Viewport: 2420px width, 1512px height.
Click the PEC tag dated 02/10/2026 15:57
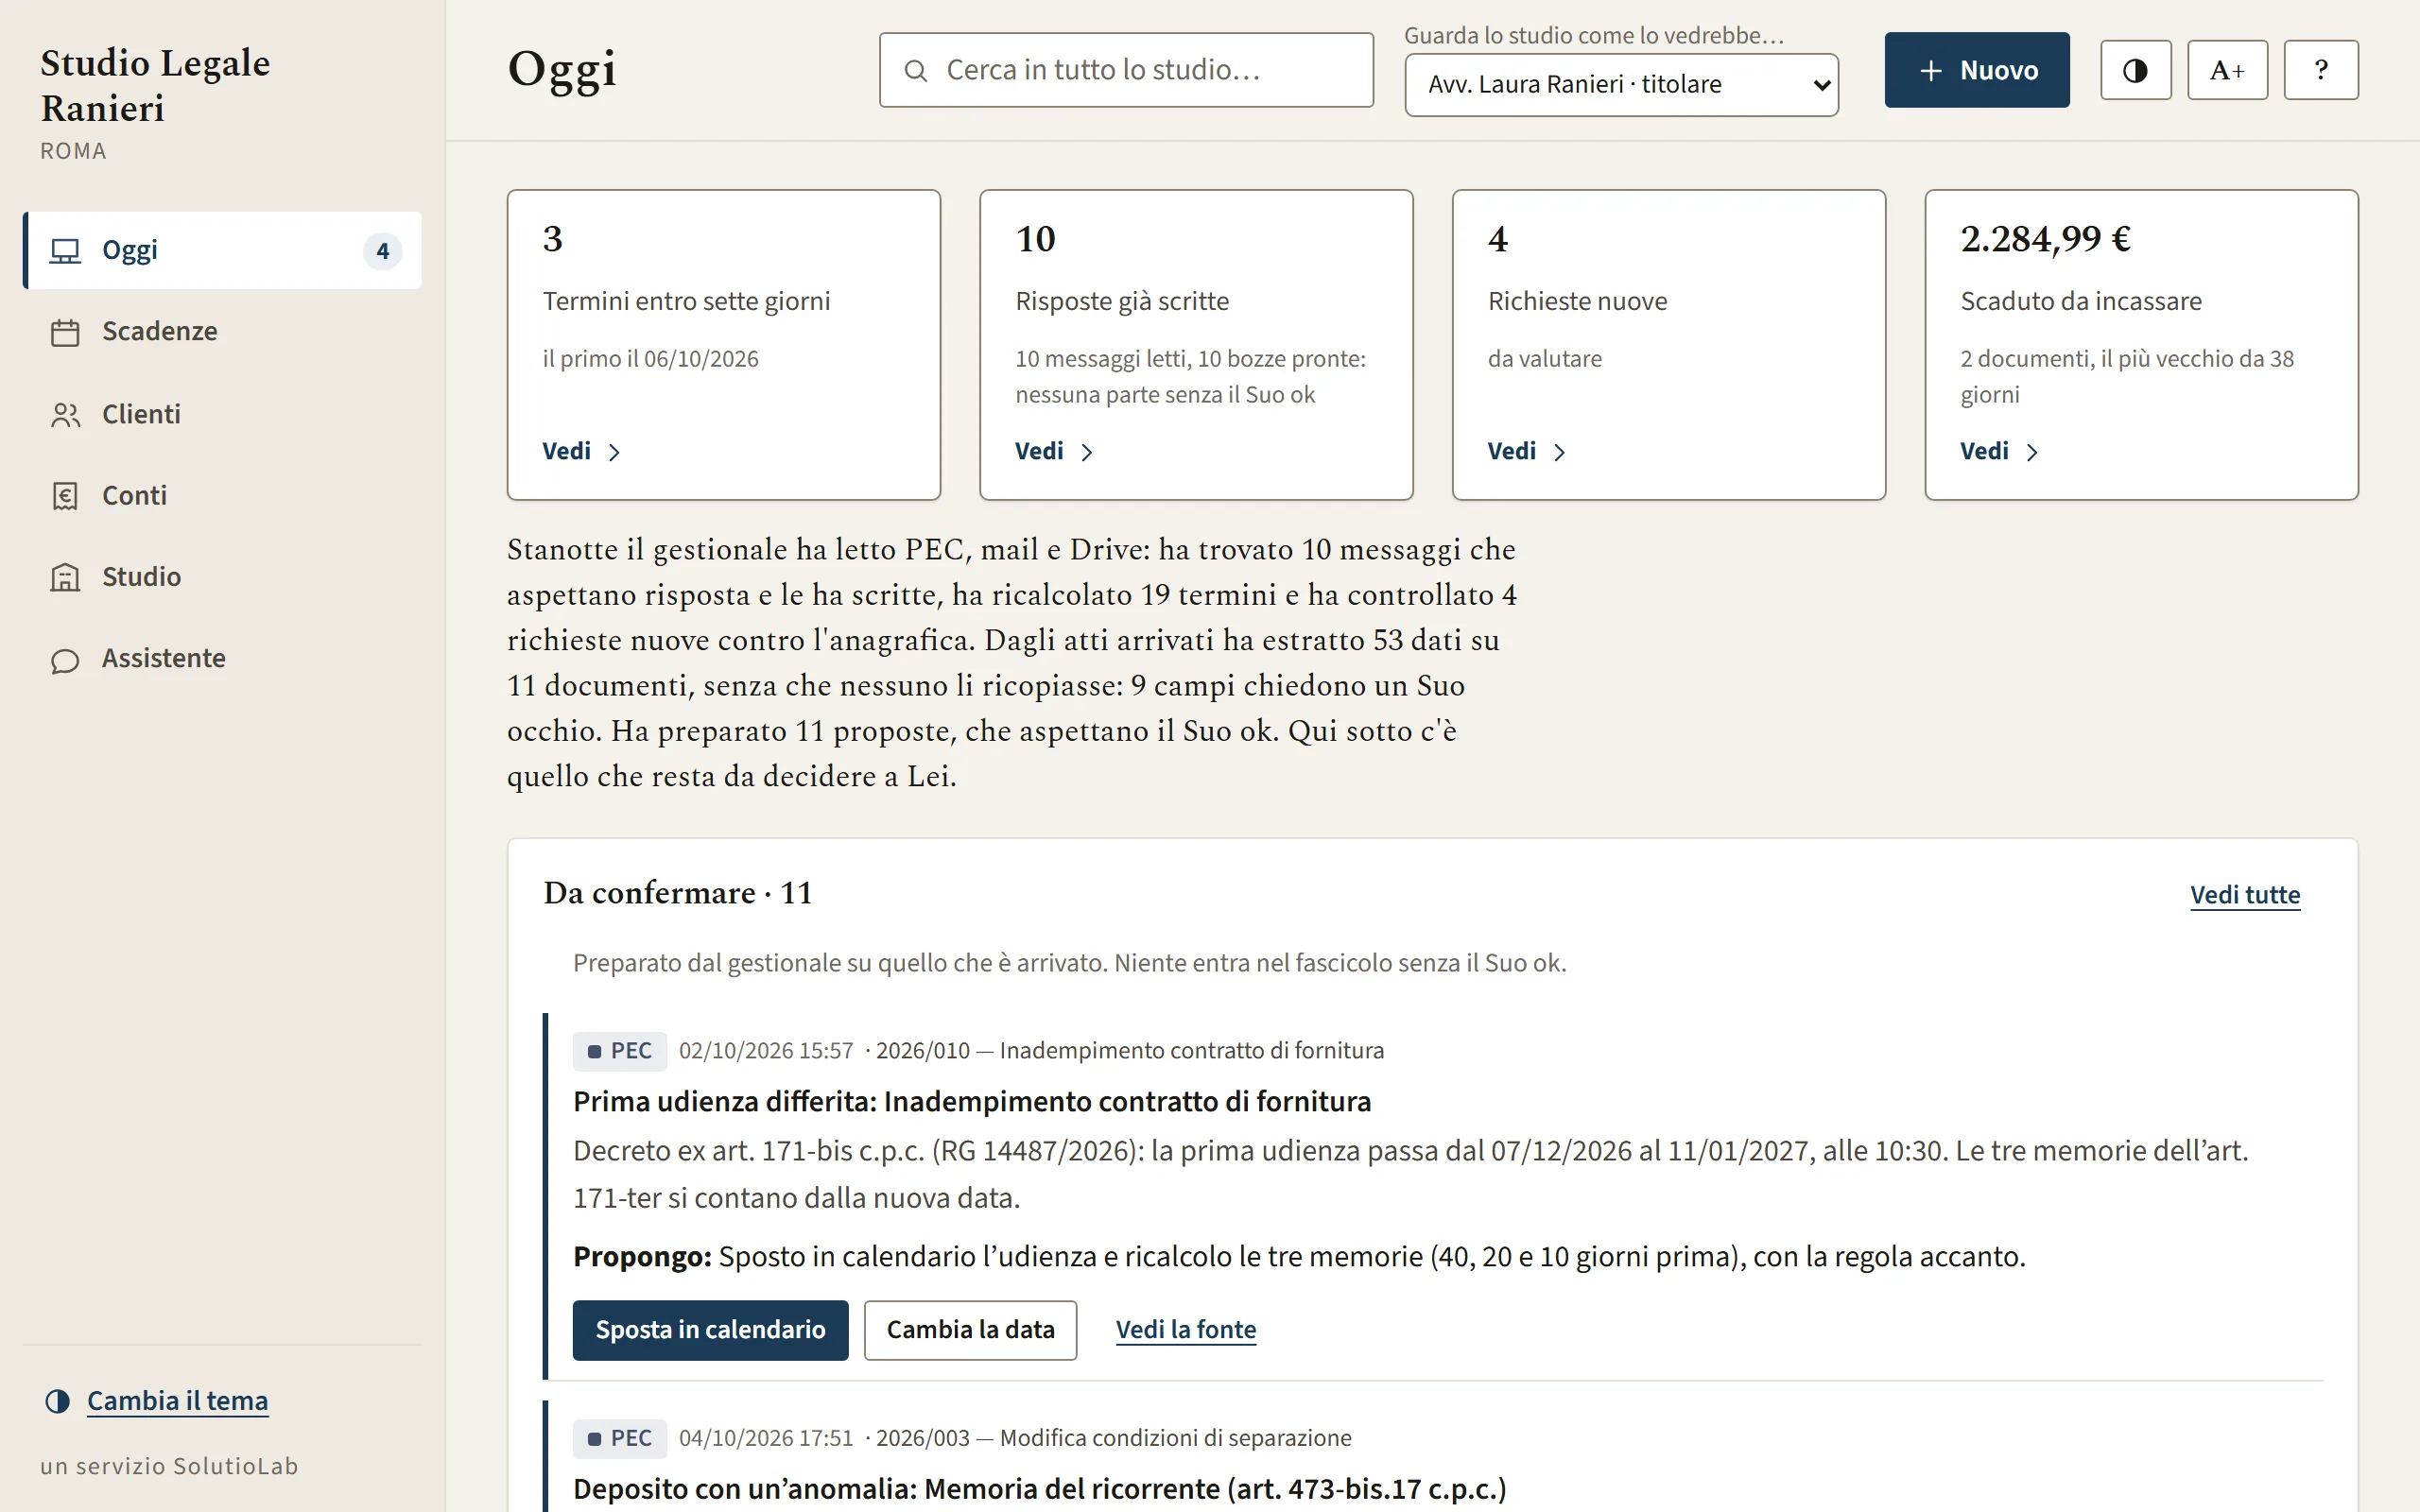(x=620, y=1051)
